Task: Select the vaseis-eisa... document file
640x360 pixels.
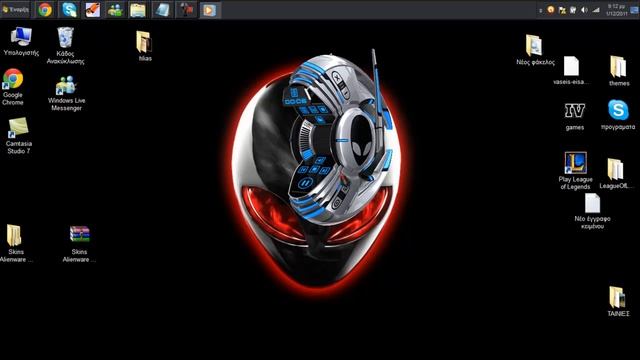Action: click(x=571, y=71)
